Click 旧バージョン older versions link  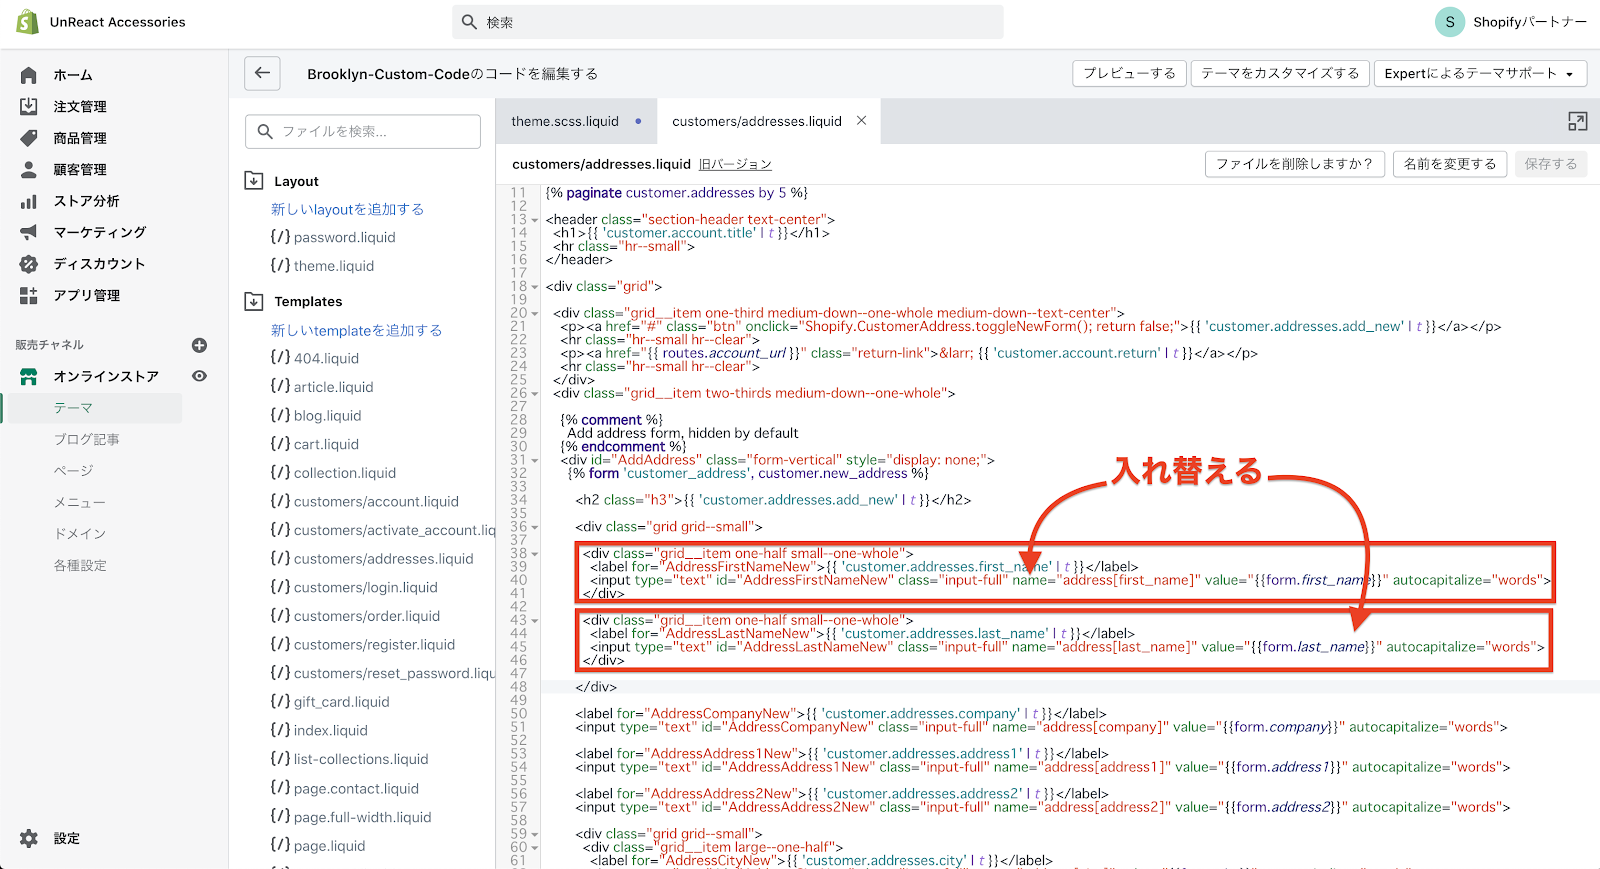point(735,164)
